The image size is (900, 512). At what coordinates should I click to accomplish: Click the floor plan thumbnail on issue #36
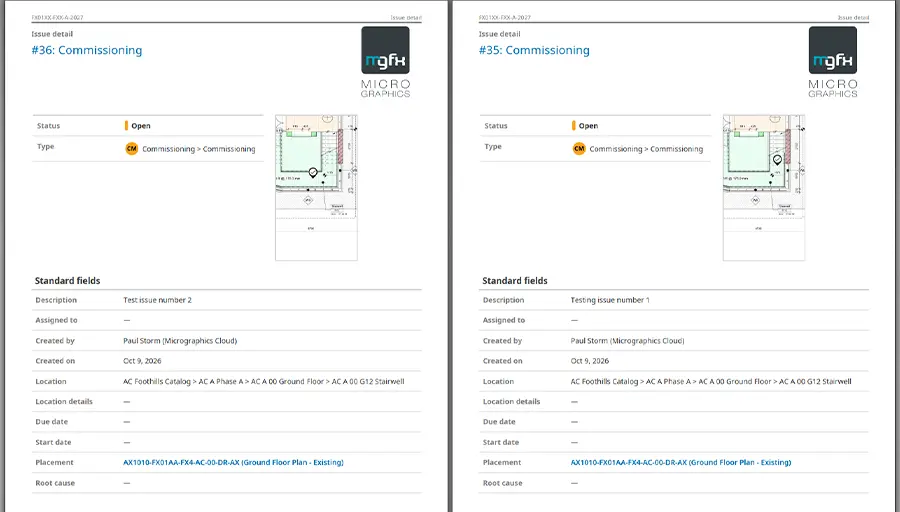(x=316, y=188)
